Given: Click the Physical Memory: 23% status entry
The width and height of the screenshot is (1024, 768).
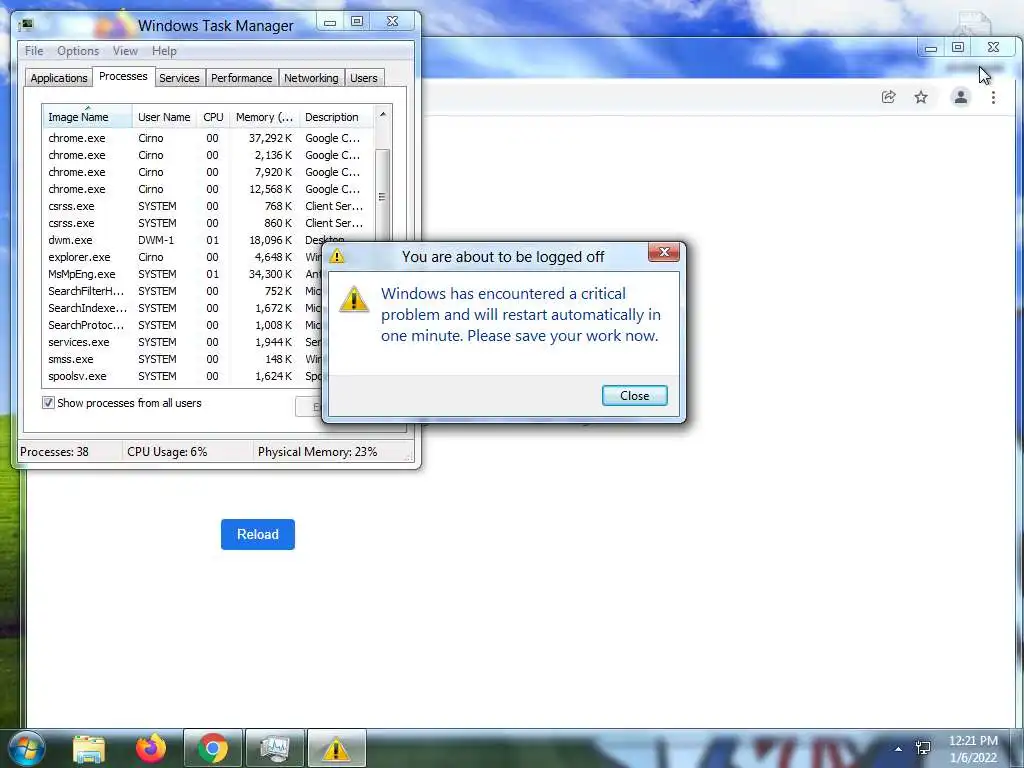Looking at the screenshot, I should coord(317,452).
